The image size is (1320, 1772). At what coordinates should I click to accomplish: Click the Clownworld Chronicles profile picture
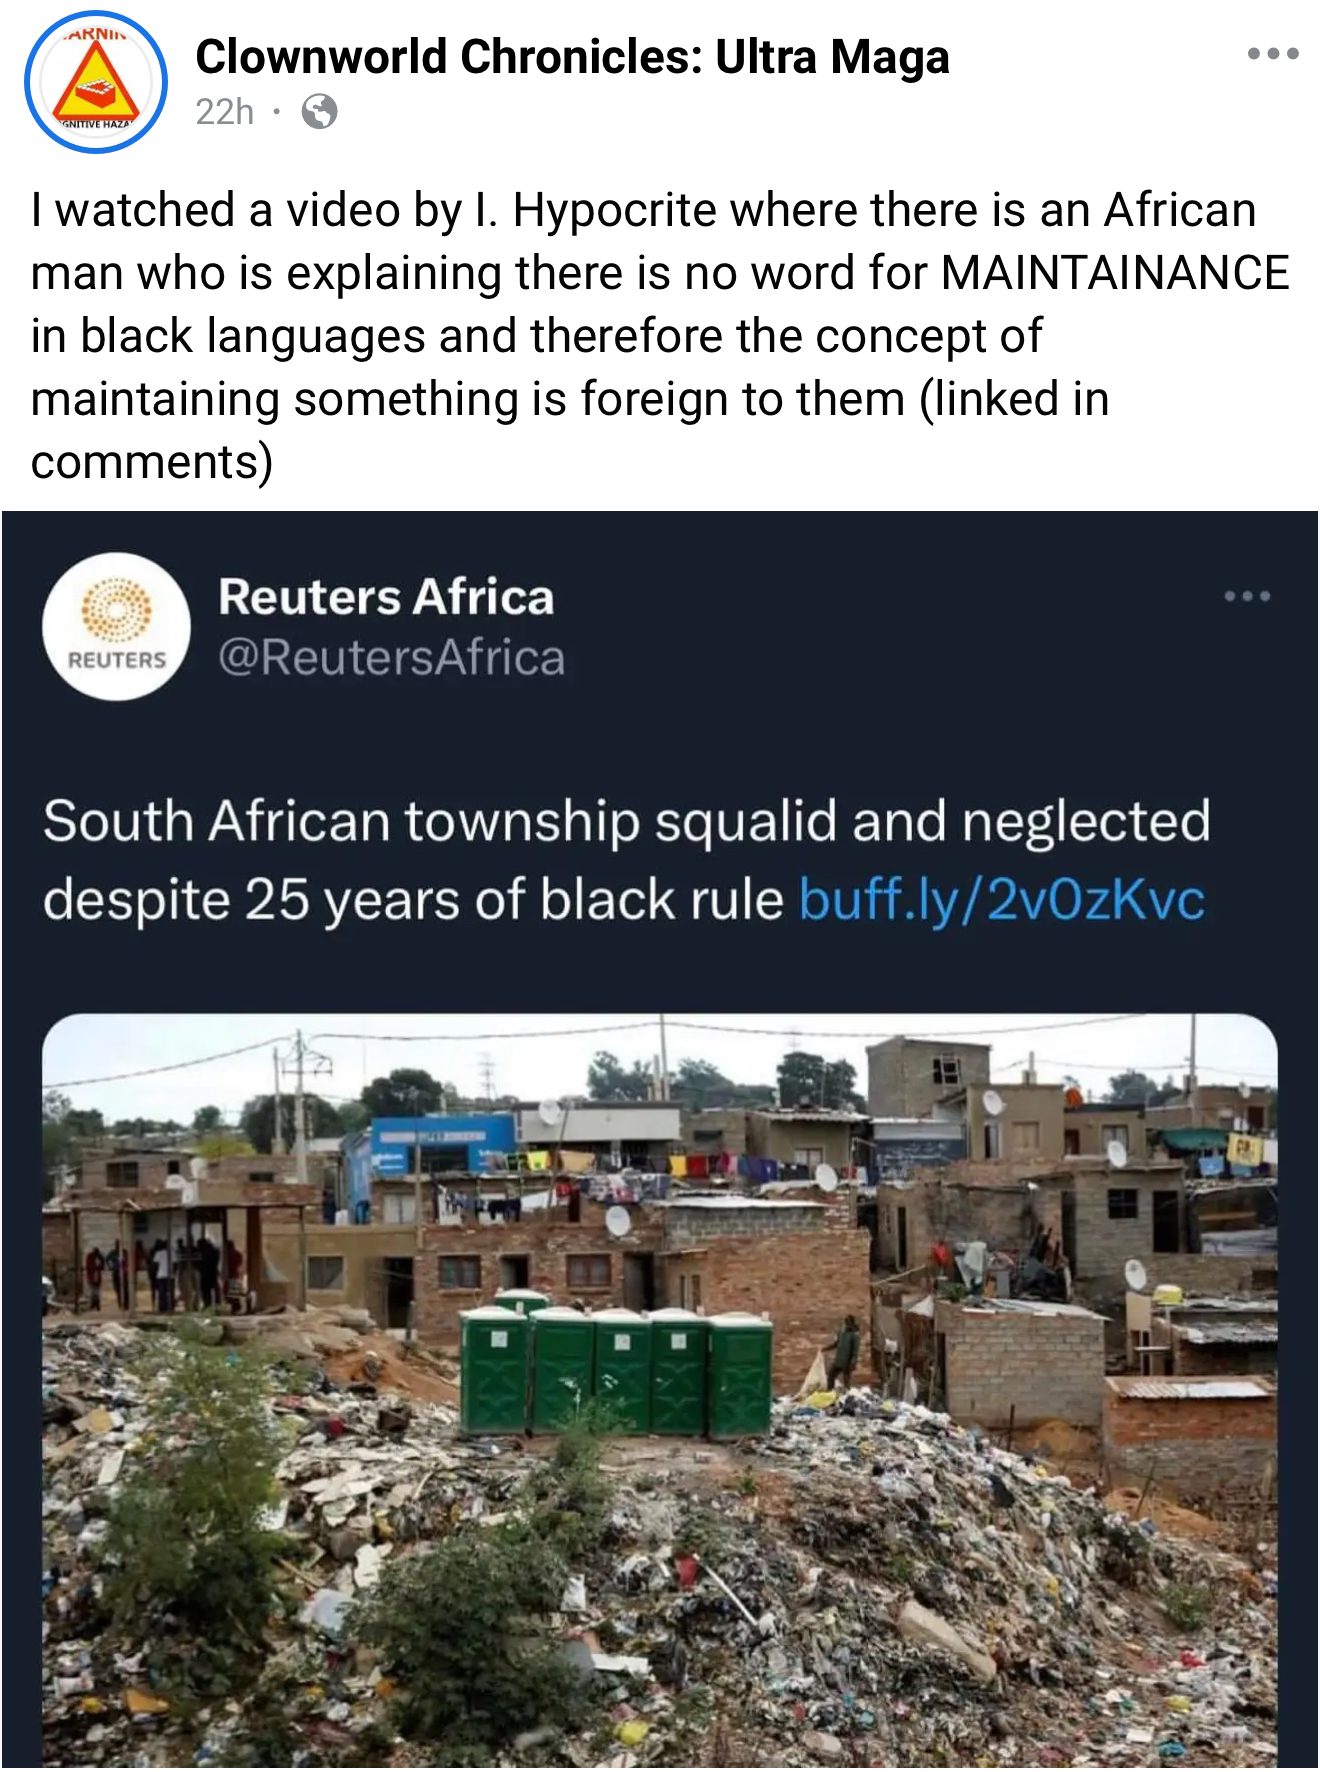(96, 82)
